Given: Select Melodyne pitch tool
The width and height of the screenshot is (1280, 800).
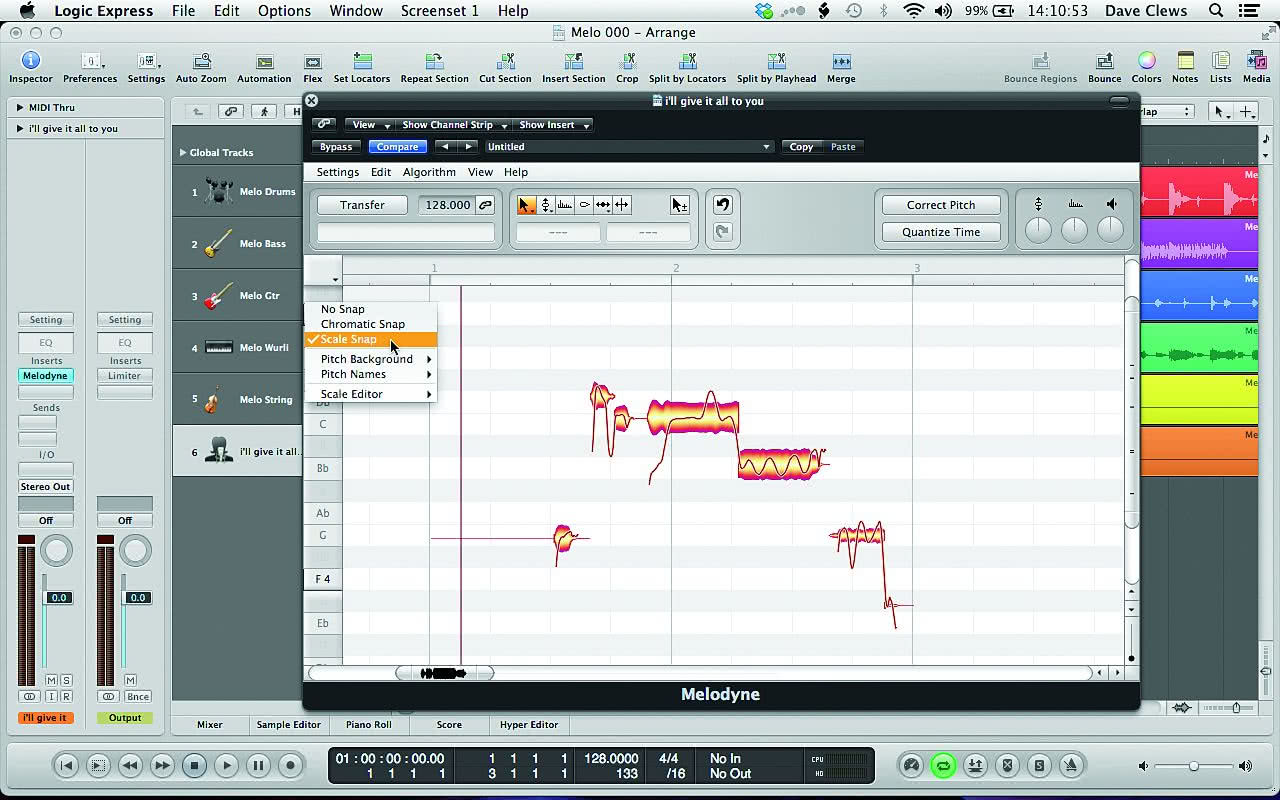Looking at the screenshot, I should click(x=546, y=205).
